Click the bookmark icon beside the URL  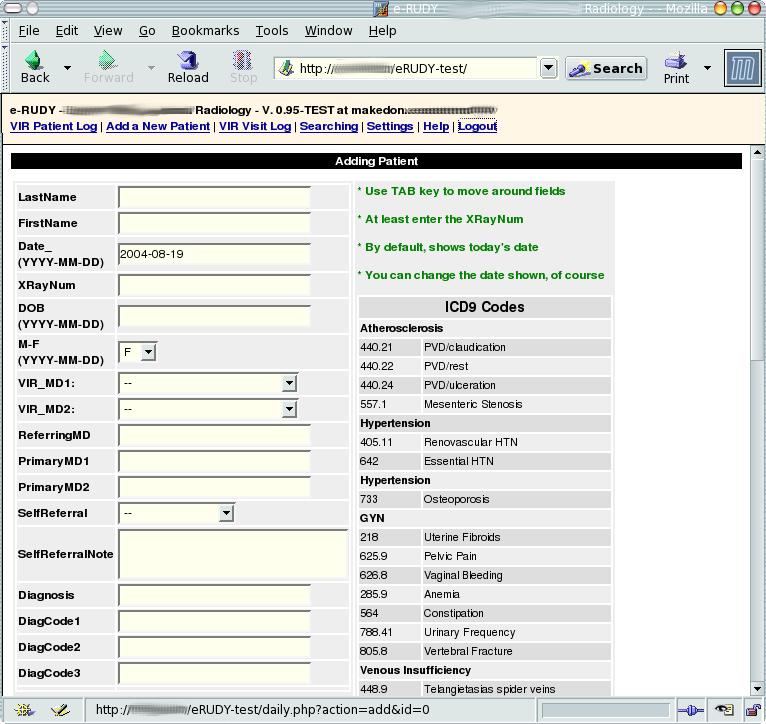pos(286,68)
